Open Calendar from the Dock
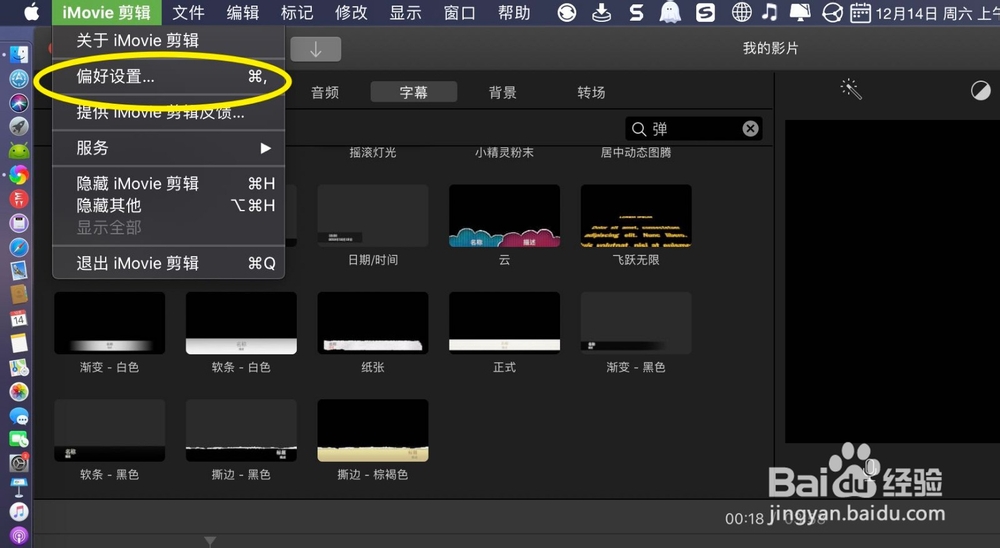The image size is (1000, 548). [19, 318]
